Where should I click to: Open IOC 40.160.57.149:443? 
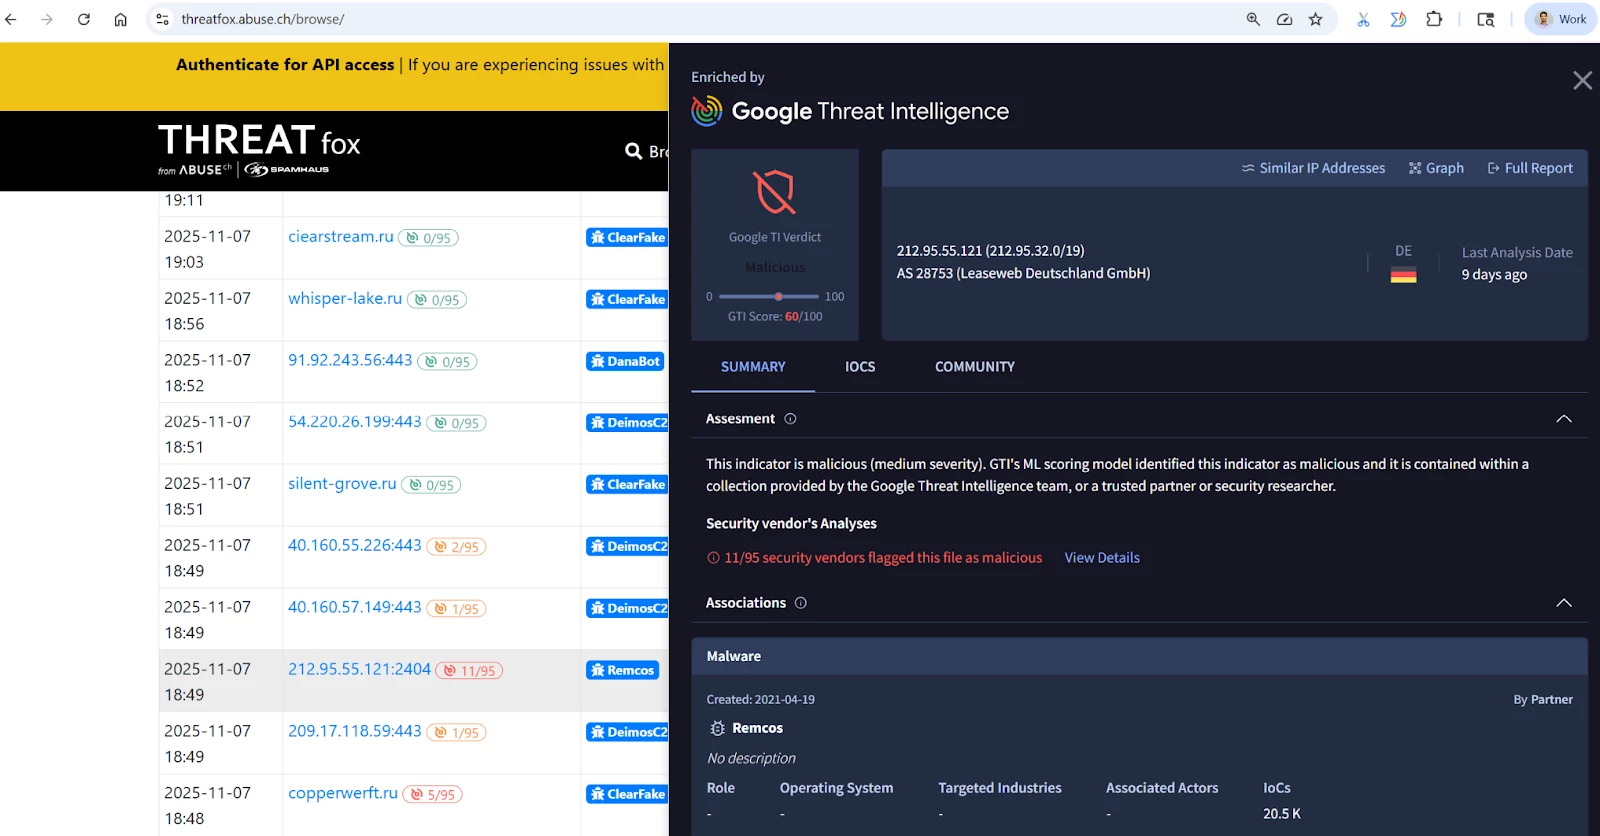[x=355, y=608]
